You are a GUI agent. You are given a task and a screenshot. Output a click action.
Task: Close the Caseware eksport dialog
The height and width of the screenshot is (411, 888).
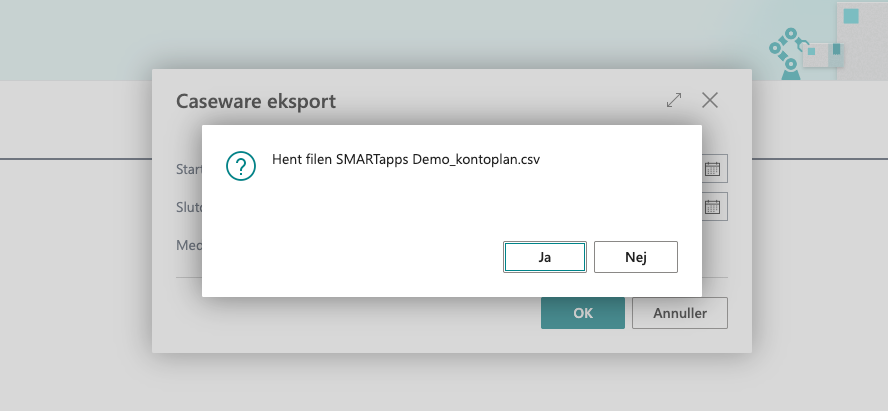[710, 100]
